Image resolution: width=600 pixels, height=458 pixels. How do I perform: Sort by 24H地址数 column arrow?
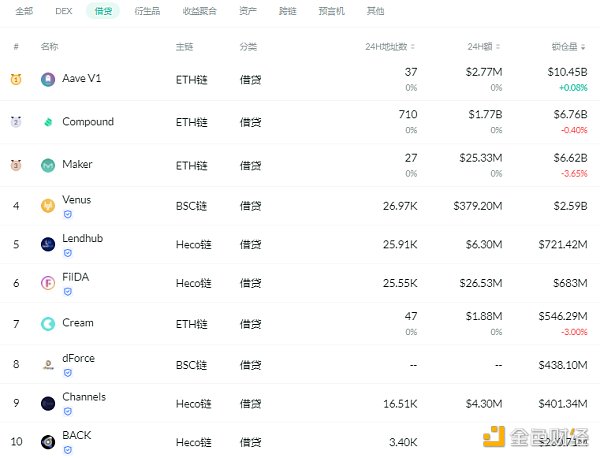coord(413,47)
